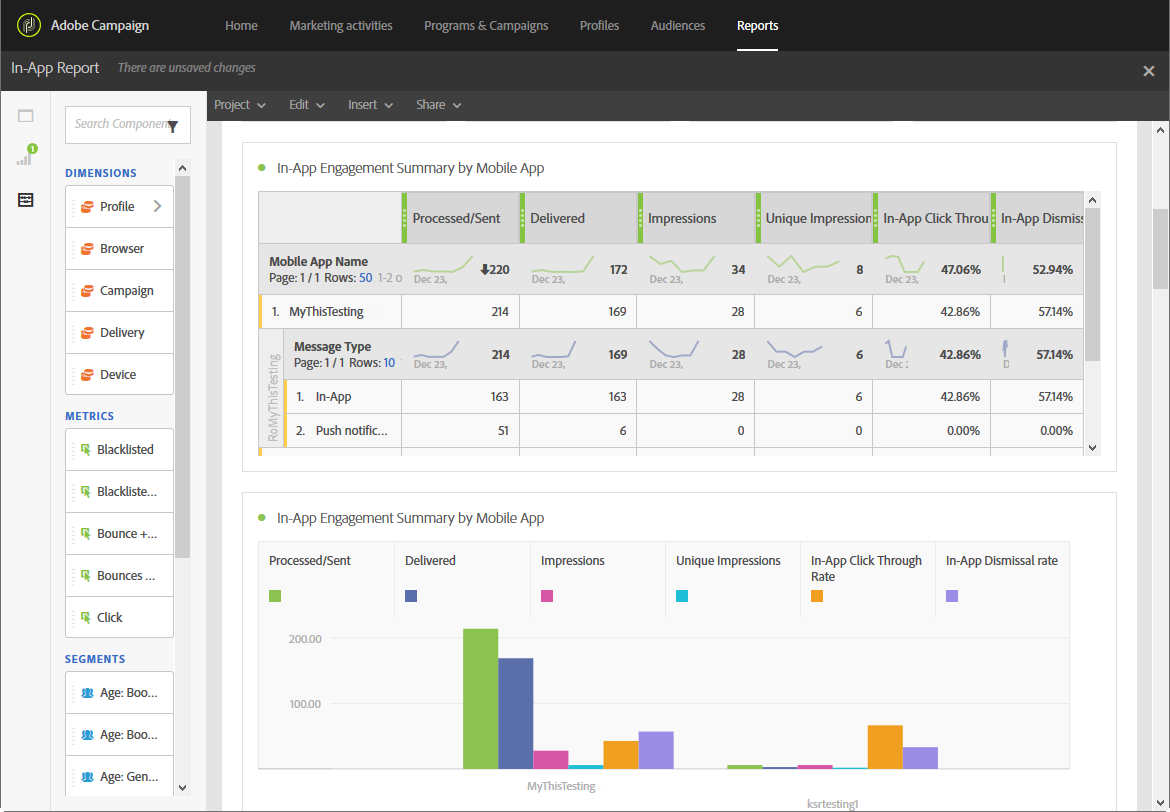Click the Browser dimension icon
1170x812 pixels.
pos(87,249)
